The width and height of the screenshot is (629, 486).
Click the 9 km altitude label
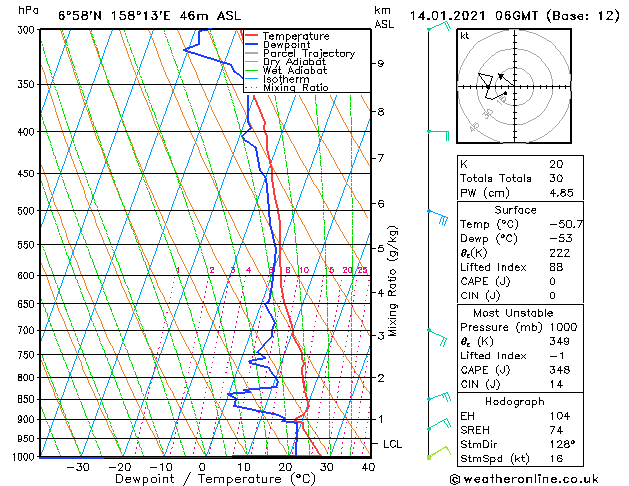coord(380,63)
